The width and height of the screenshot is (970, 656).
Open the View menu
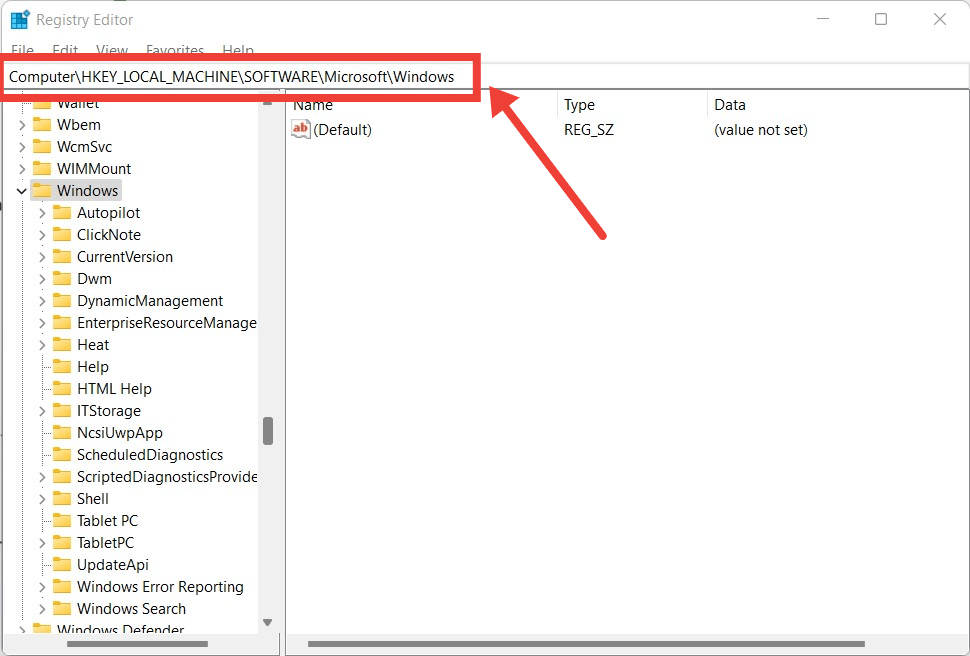click(x=112, y=50)
